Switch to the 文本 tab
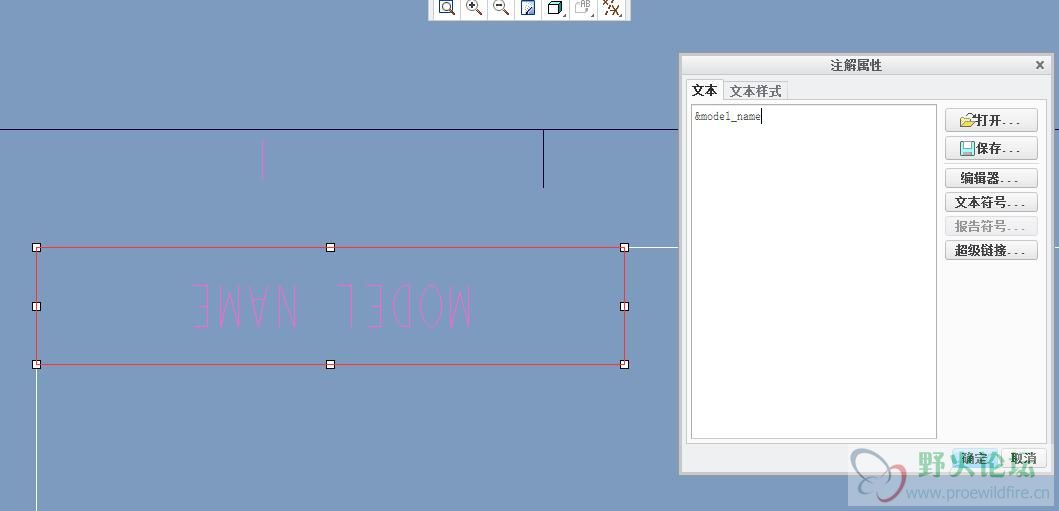Image resolution: width=1059 pixels, height=511 pixels. (x=704, y=90)
